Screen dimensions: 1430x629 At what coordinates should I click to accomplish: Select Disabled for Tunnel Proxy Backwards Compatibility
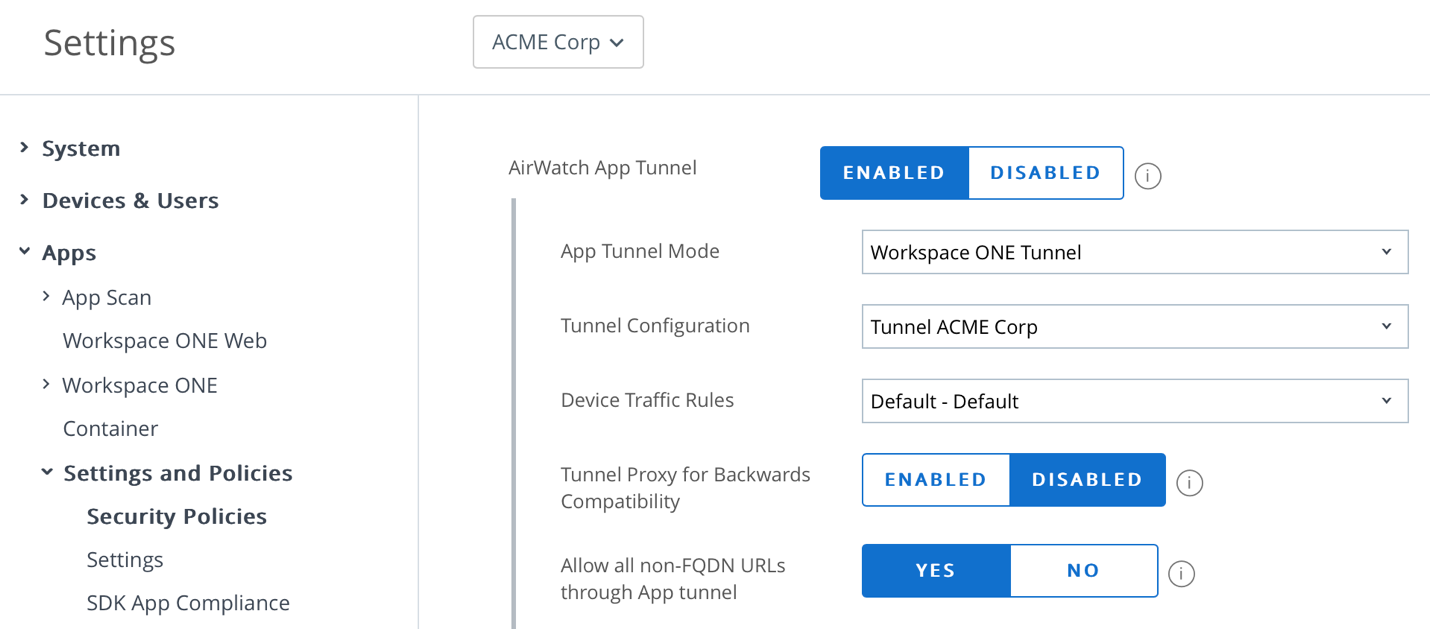1087,480
